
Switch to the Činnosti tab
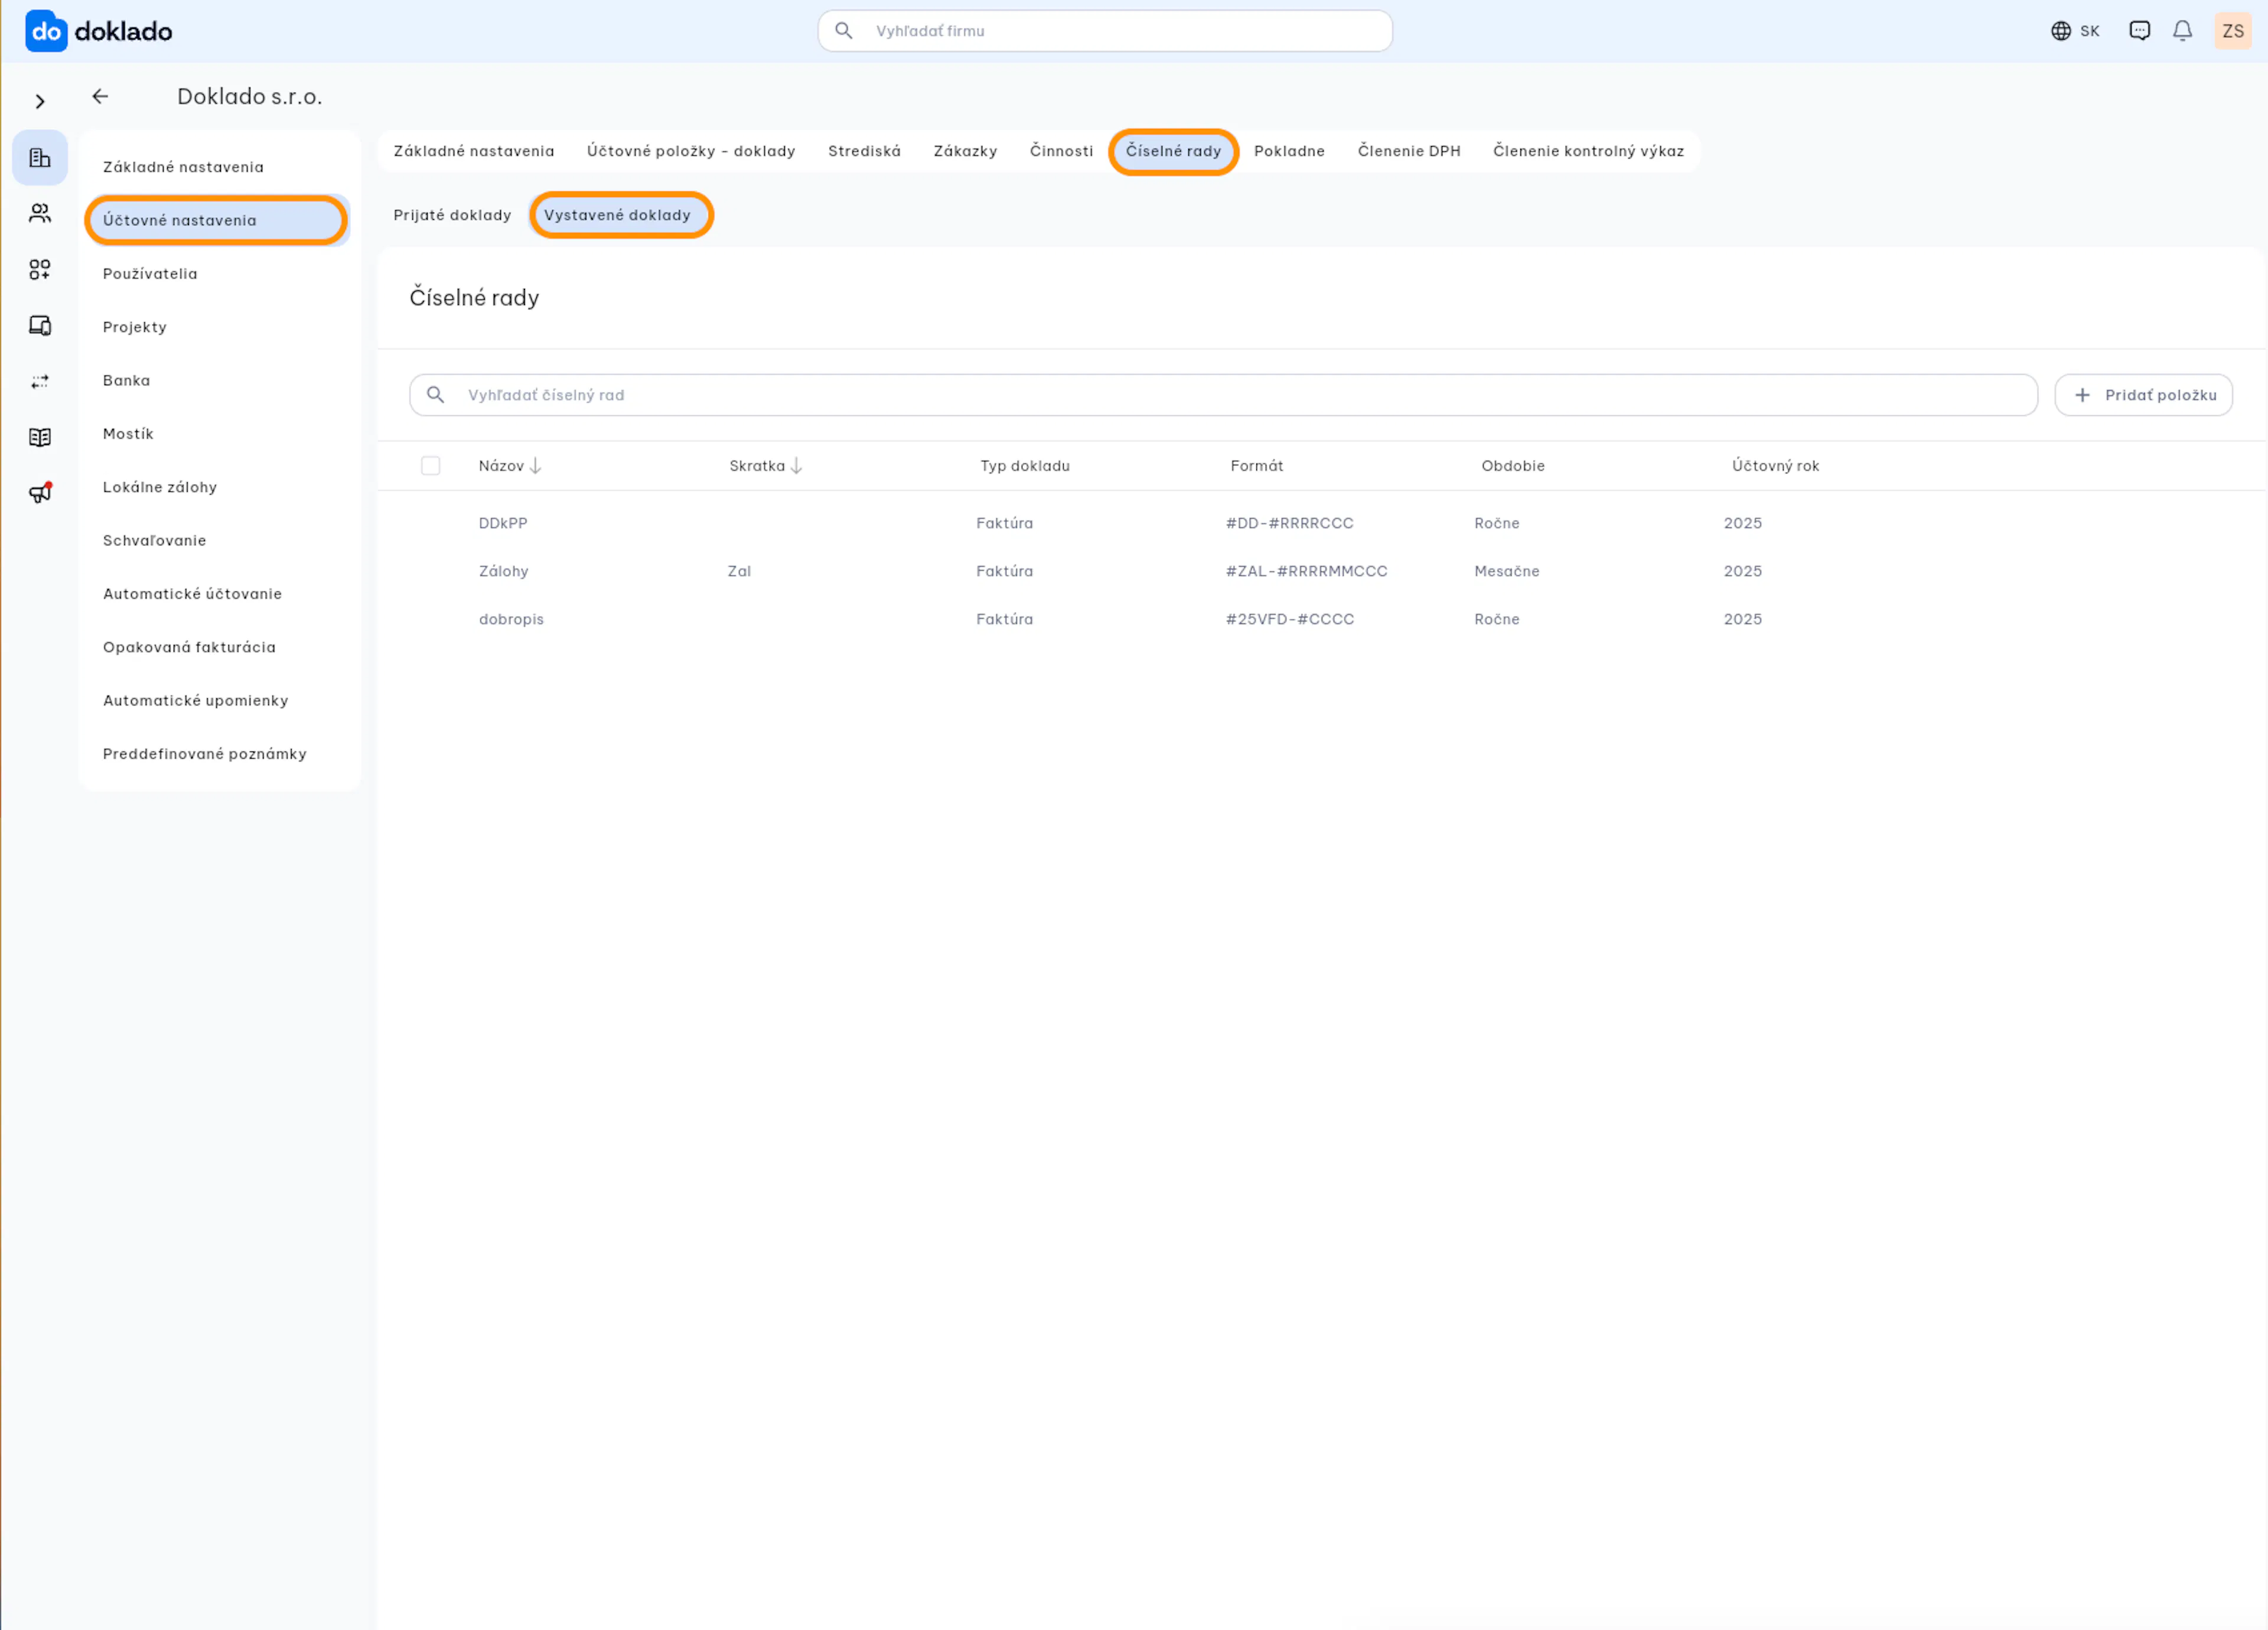(1061, 151)
